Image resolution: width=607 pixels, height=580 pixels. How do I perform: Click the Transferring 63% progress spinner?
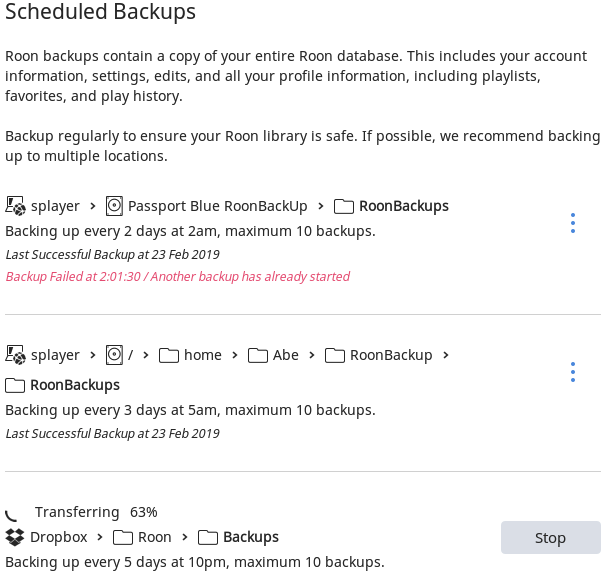tap(11, 515)
